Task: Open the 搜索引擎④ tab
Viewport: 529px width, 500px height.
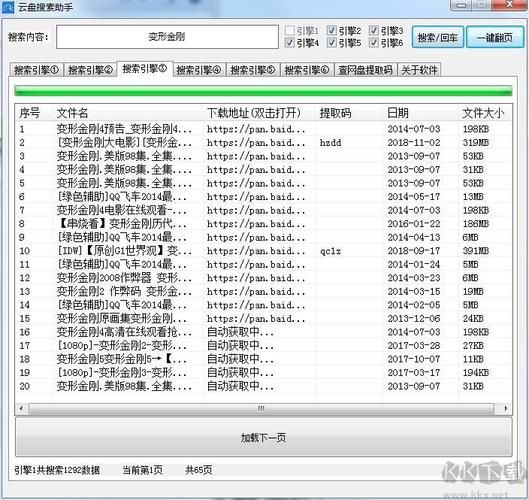Action: [x=199, y=70]
